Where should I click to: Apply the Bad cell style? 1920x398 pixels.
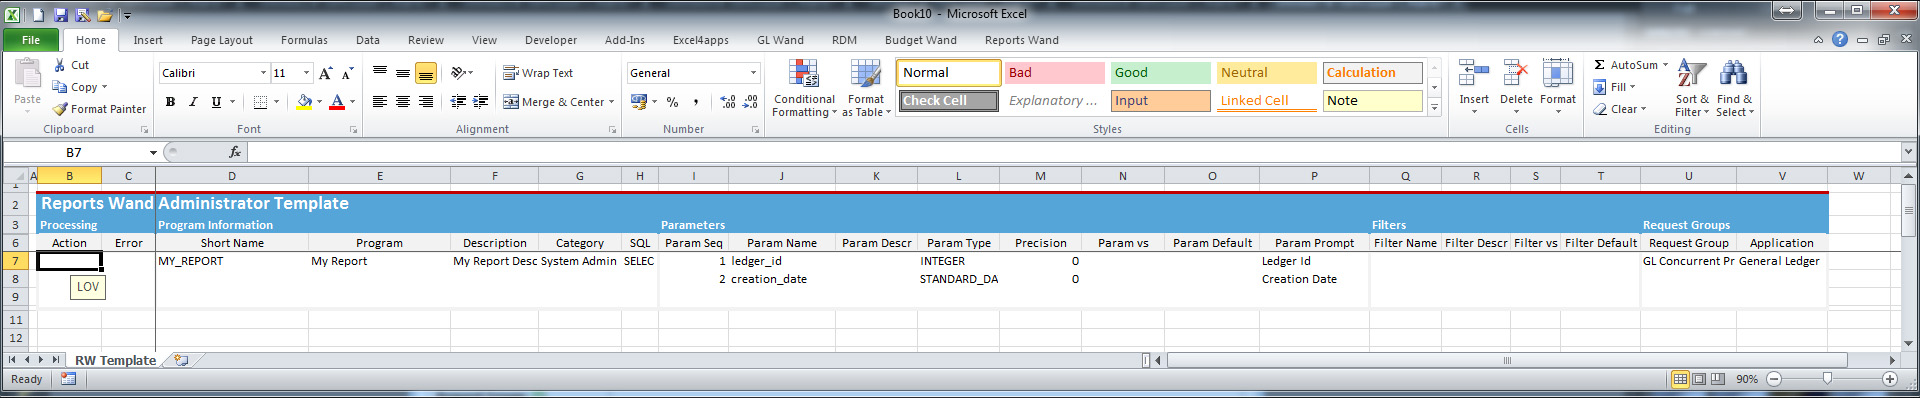click(1054, 73)
